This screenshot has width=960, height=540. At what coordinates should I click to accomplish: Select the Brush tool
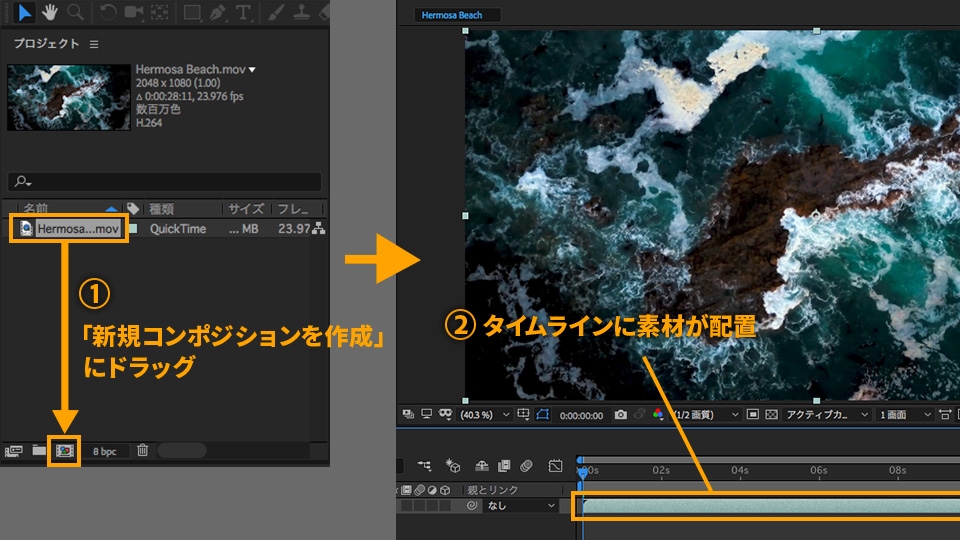[x=276, y=13]
